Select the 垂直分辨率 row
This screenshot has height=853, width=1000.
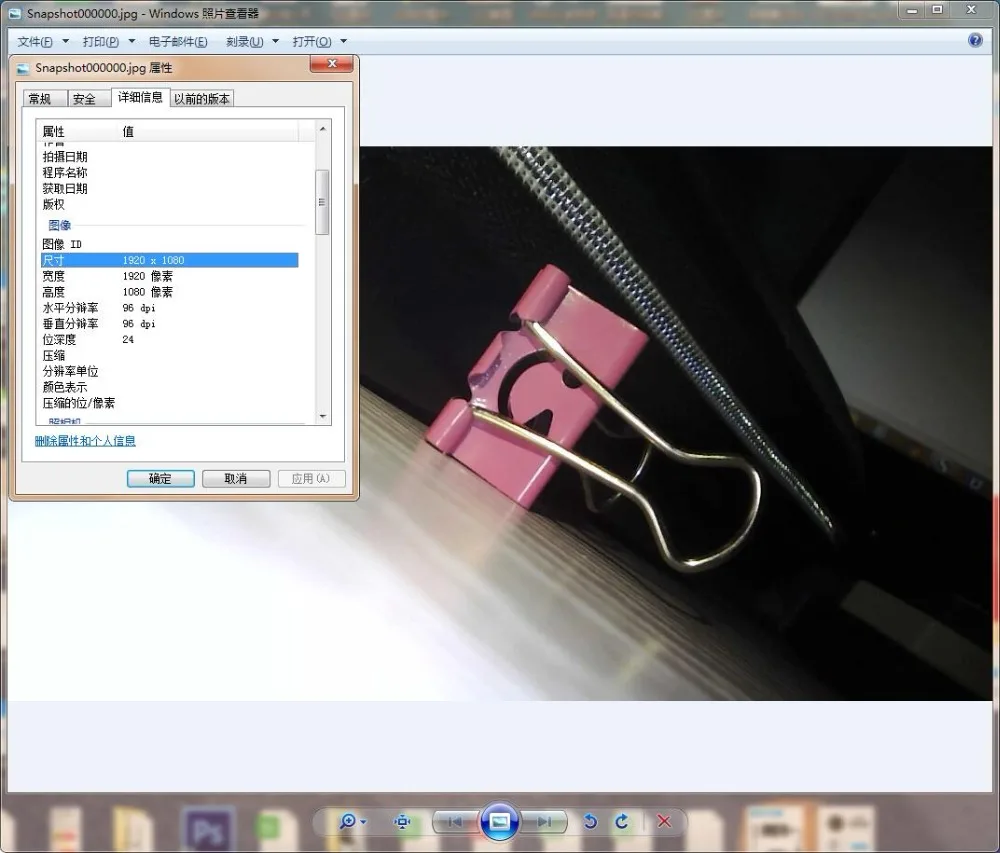(169, 324)
